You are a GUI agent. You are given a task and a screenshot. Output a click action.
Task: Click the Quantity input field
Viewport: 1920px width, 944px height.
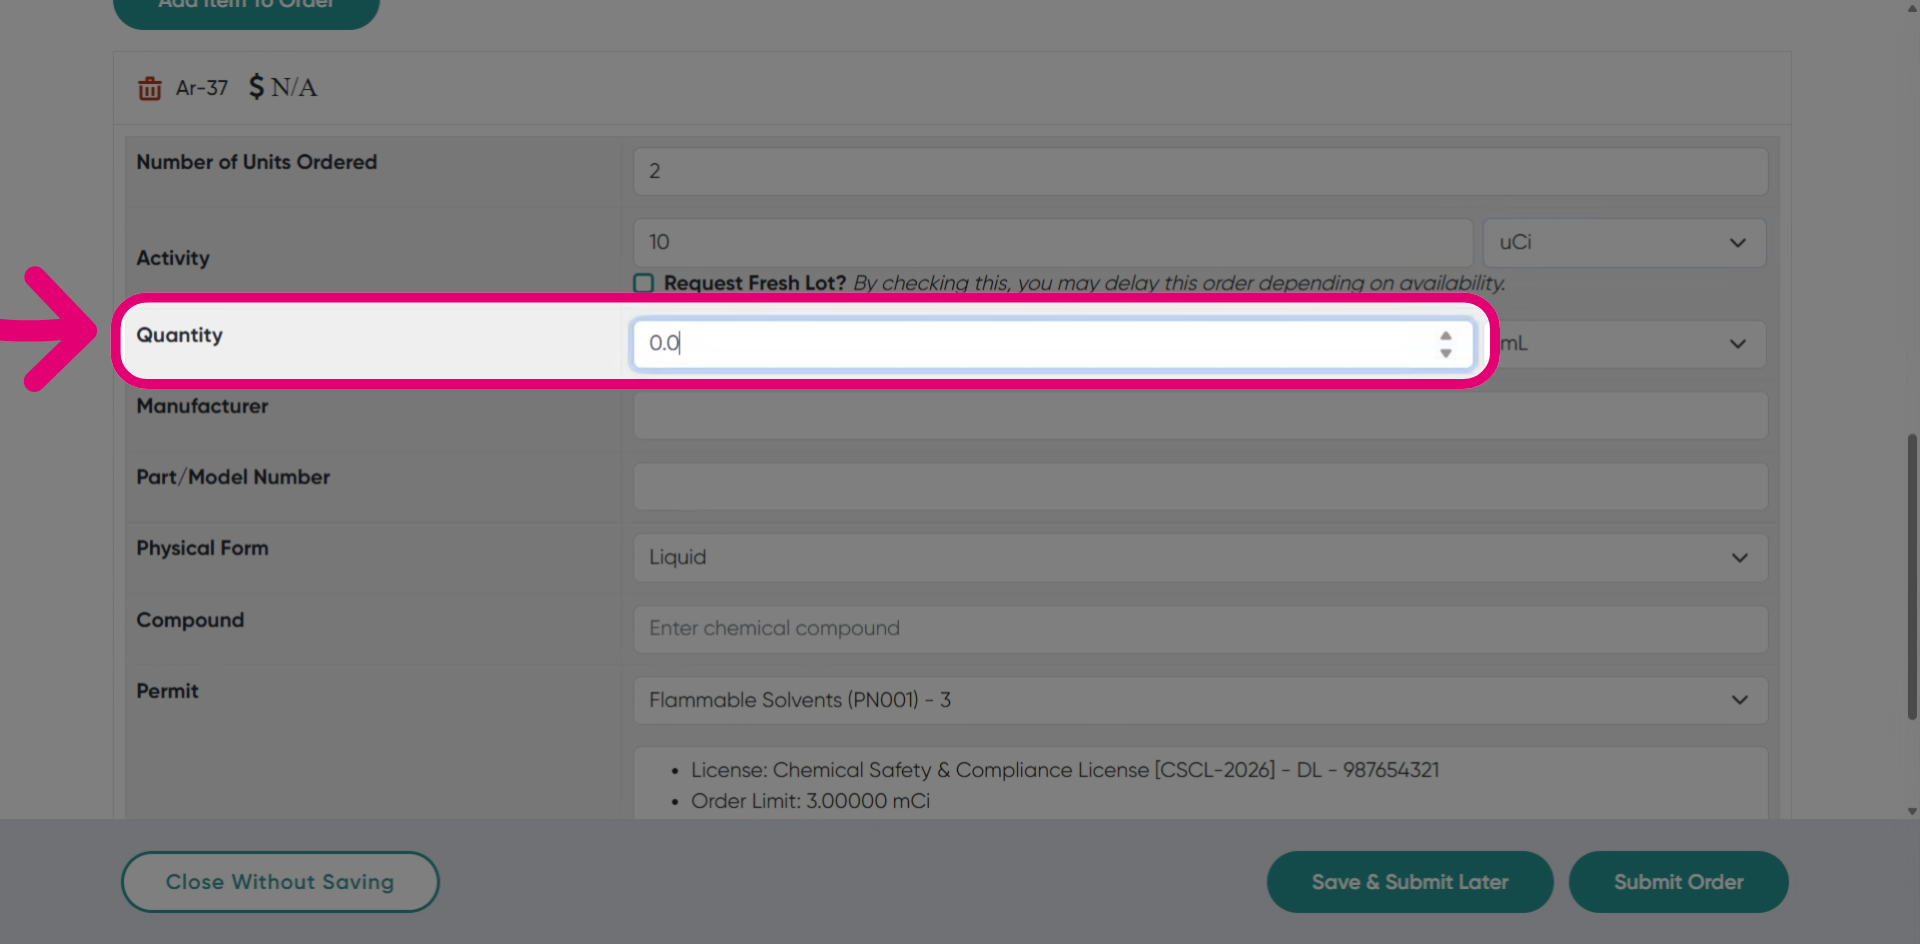[1053, 344]
